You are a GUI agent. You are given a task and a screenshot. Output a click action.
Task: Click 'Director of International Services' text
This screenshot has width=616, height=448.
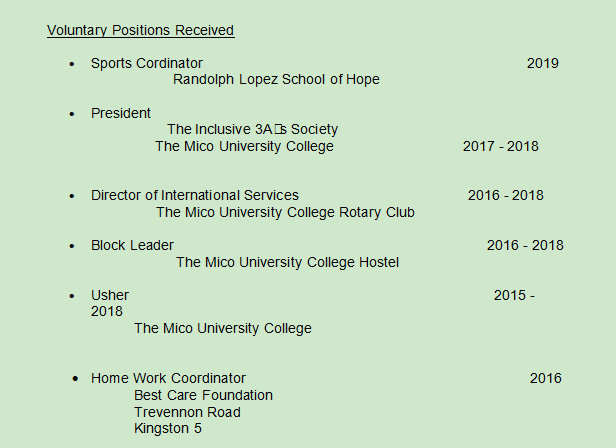pyautogui.click(x=195, y=195)
